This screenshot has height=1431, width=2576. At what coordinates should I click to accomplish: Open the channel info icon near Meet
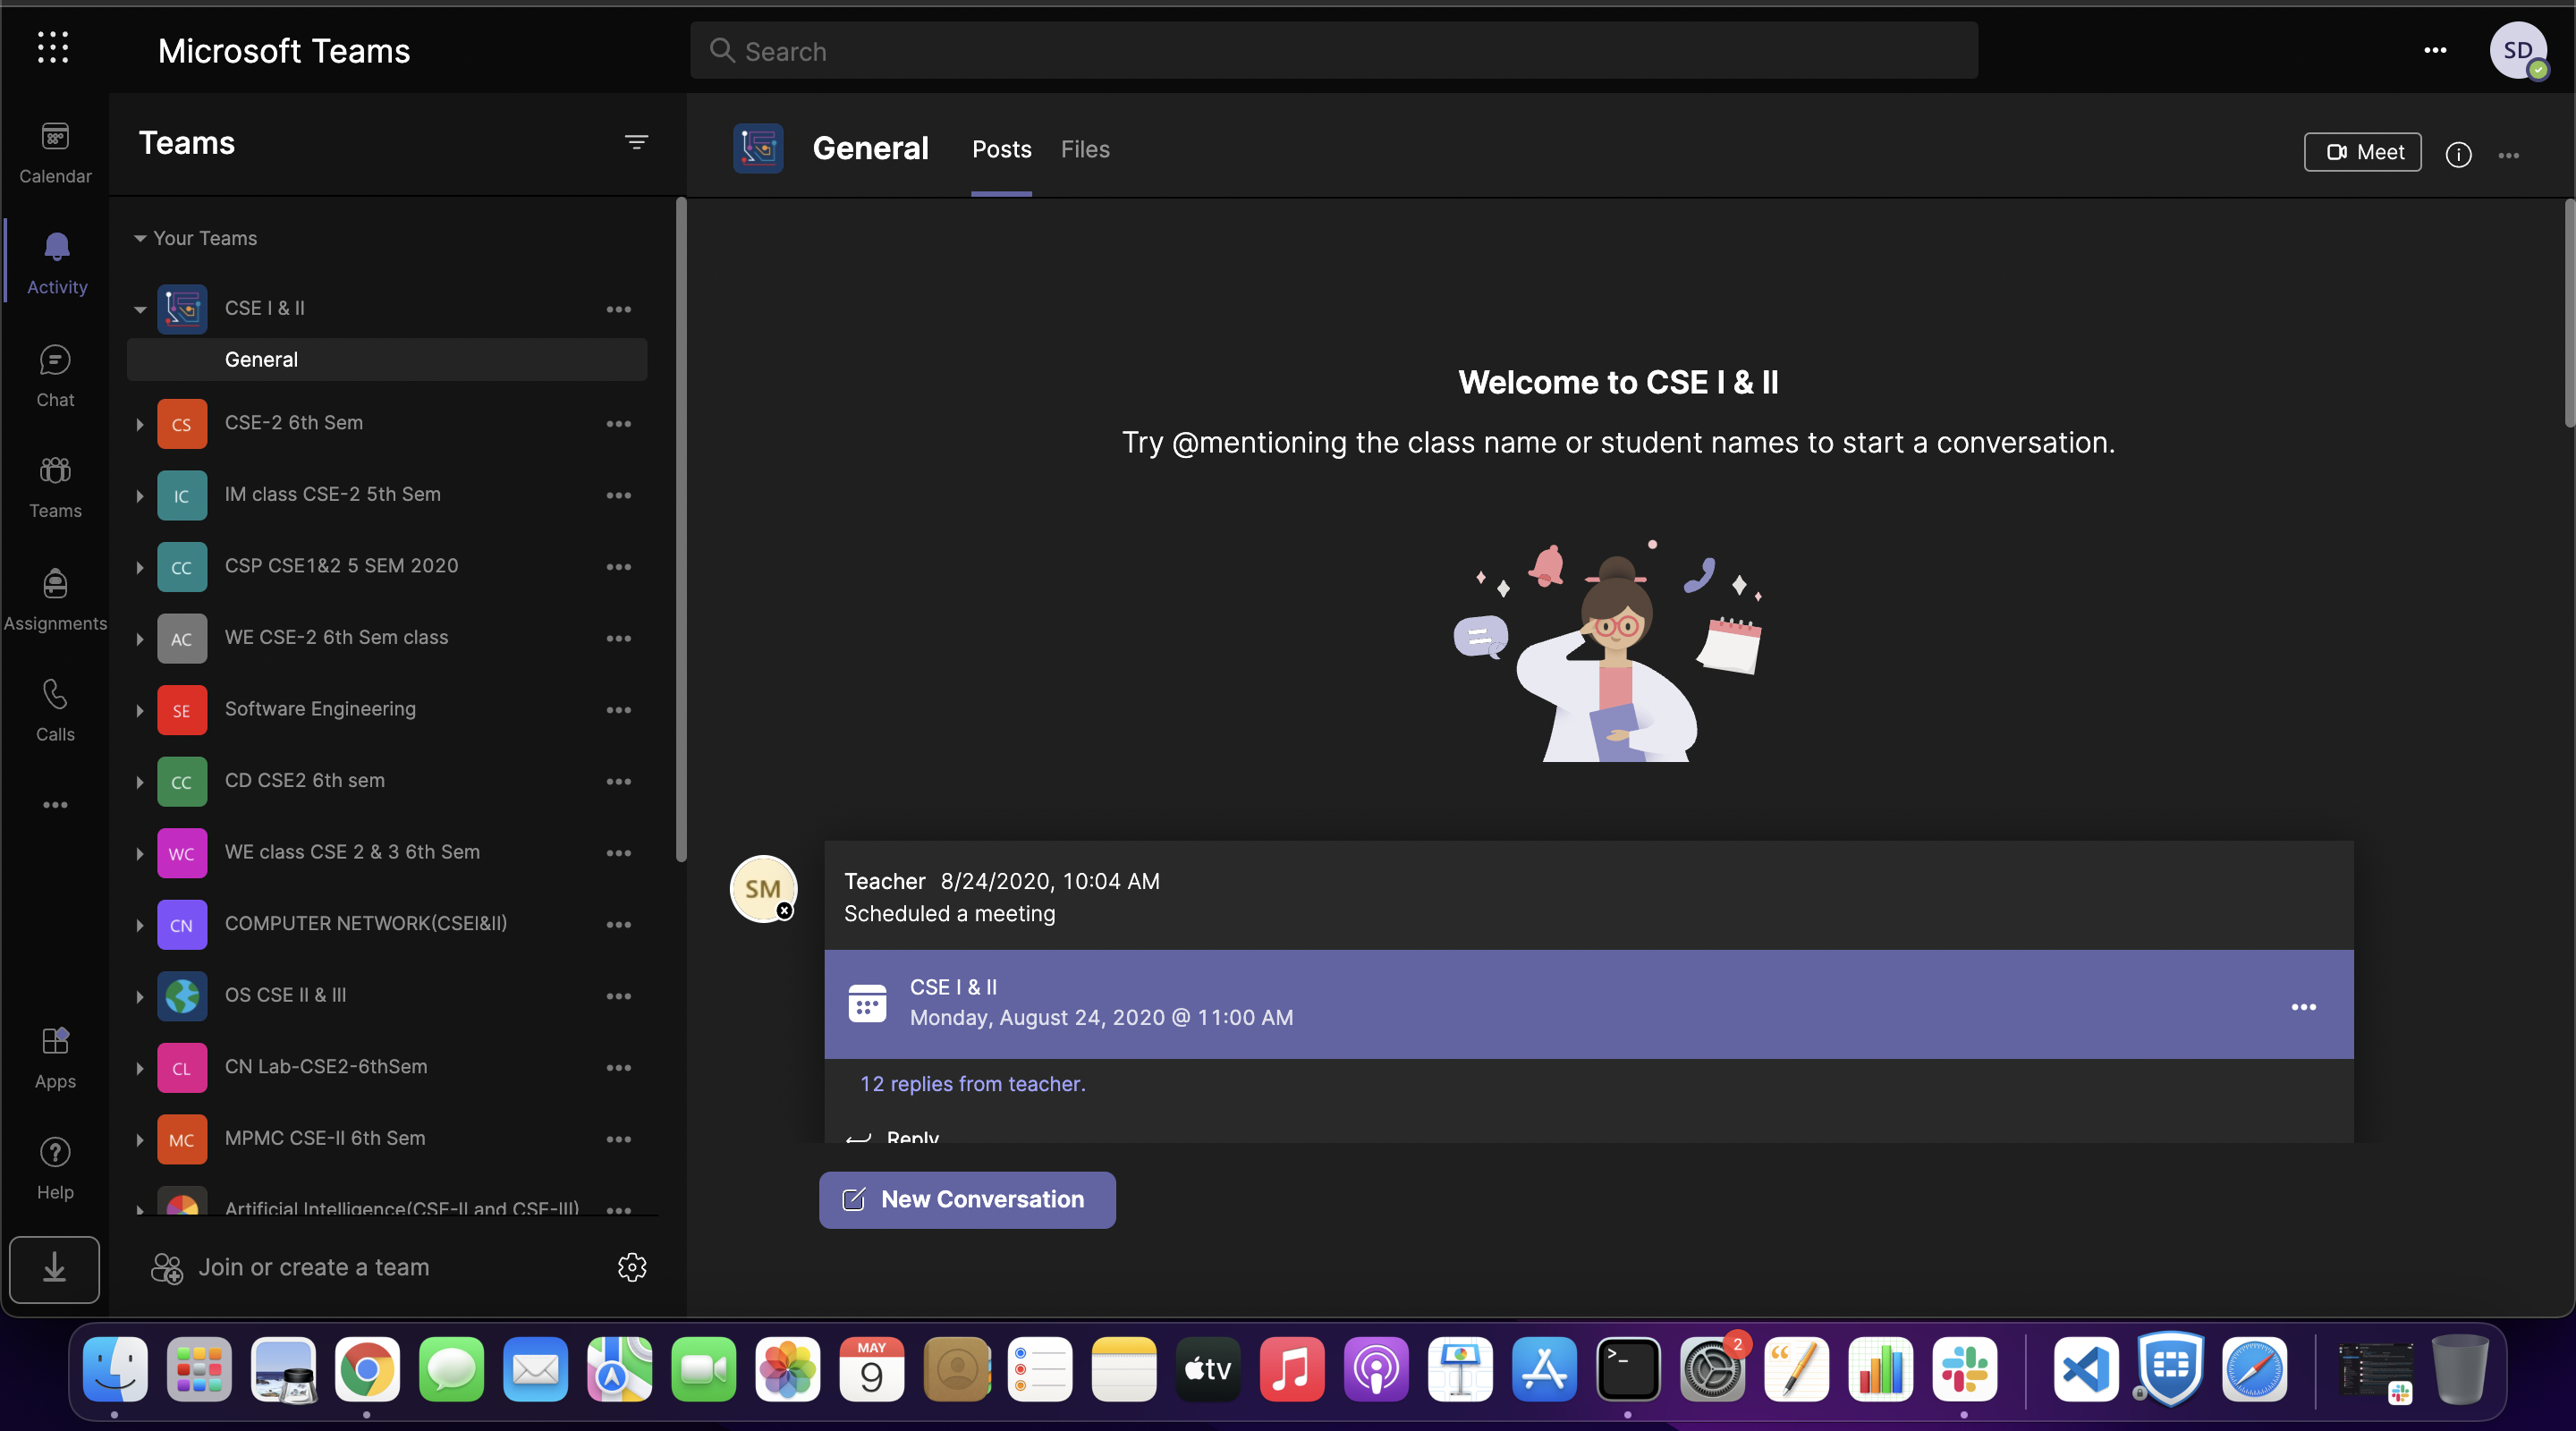click(x=2458, y=154)
